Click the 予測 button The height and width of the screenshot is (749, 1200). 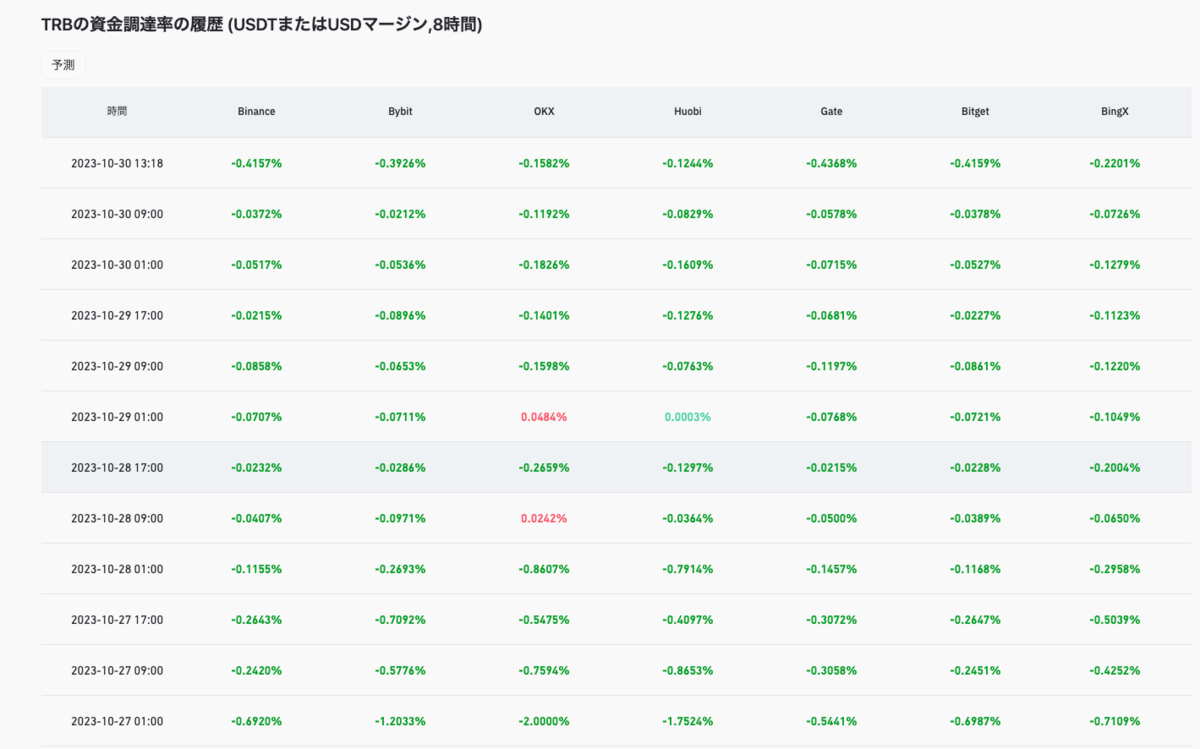pos(64,65)
